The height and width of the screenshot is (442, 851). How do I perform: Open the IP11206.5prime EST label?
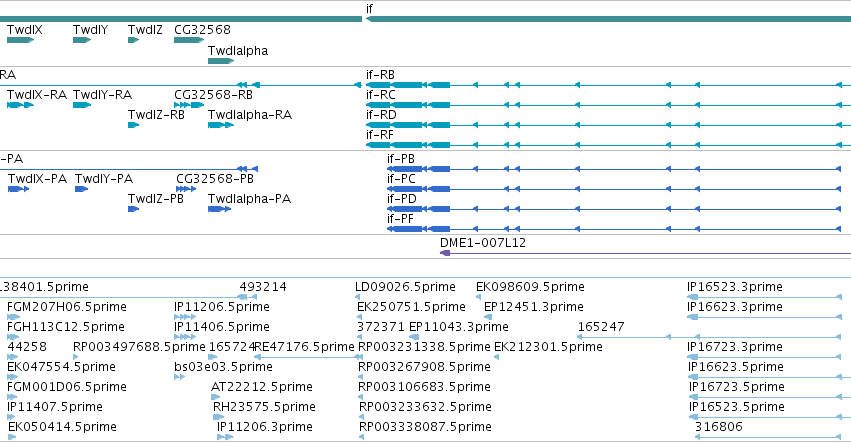(x=222, y=307)
